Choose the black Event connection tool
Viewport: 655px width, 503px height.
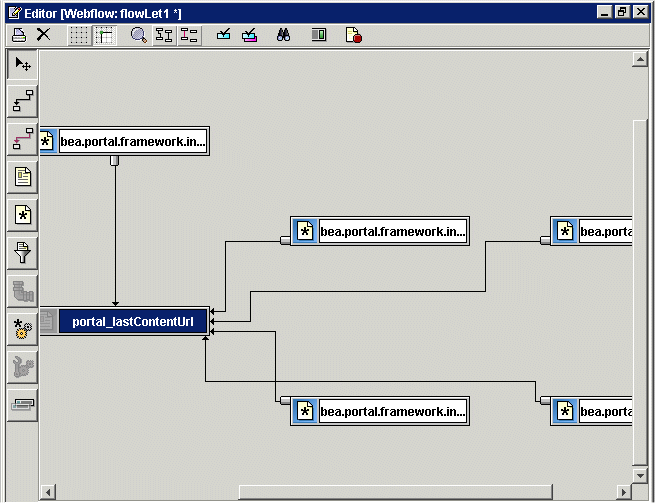[x=23, y=102]
